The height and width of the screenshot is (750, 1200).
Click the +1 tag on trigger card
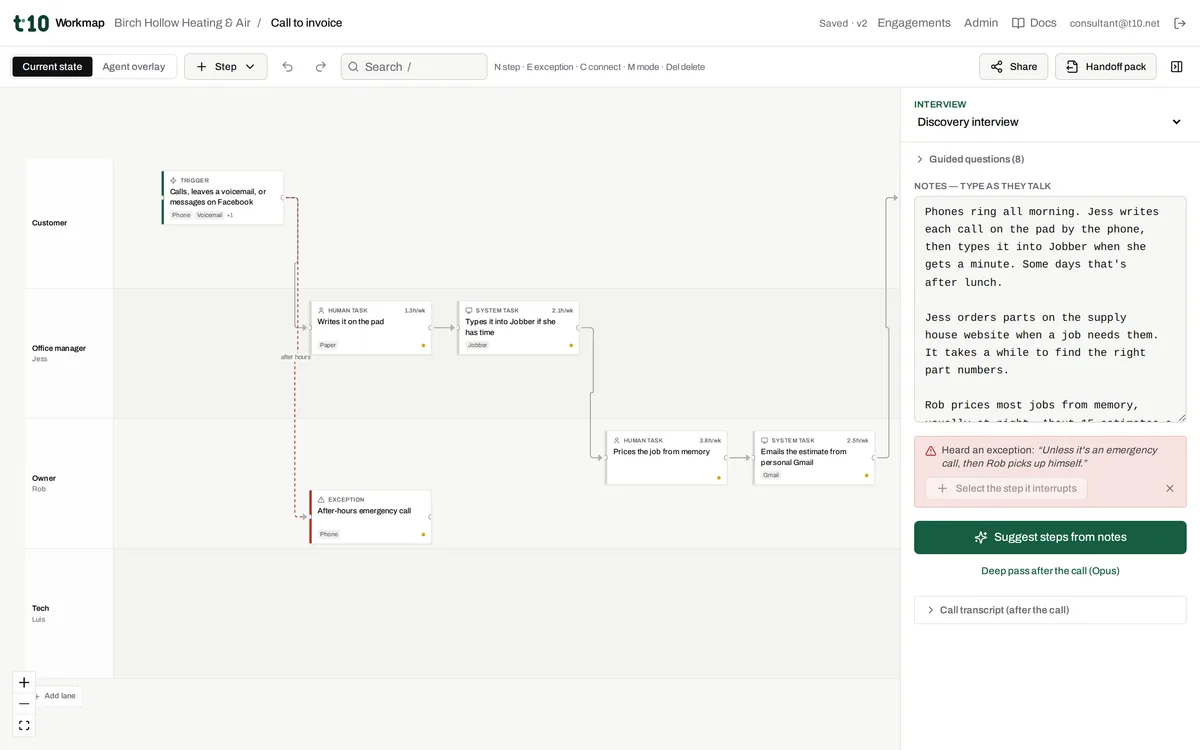(230, 215)
